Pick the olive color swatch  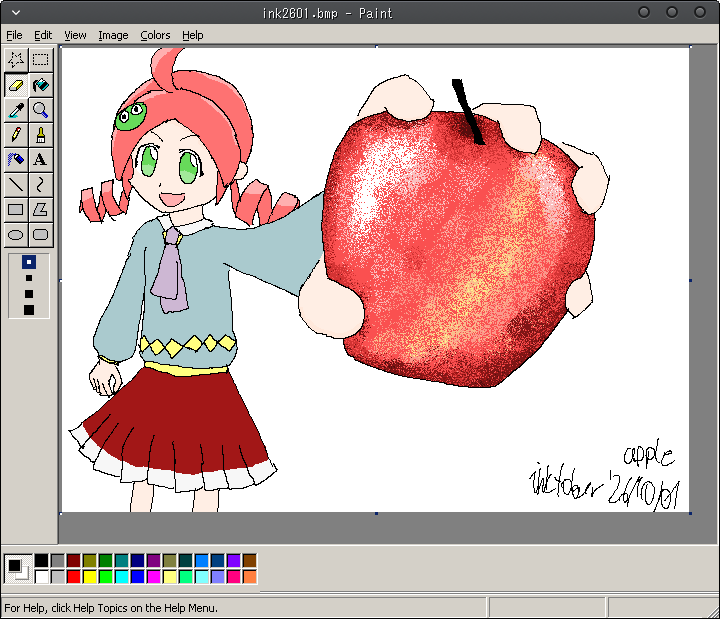coord(90,560)
